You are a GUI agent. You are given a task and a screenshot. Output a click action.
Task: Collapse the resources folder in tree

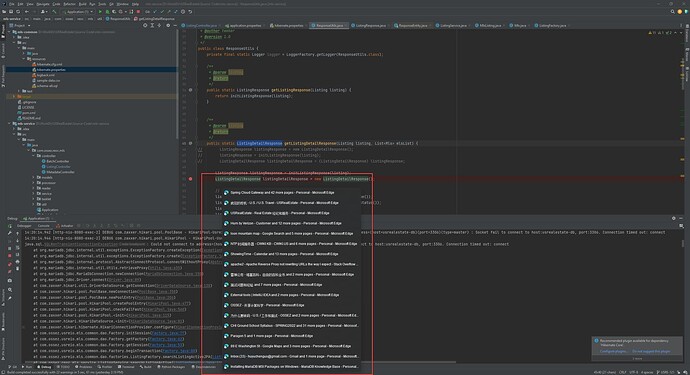[24, 59]
